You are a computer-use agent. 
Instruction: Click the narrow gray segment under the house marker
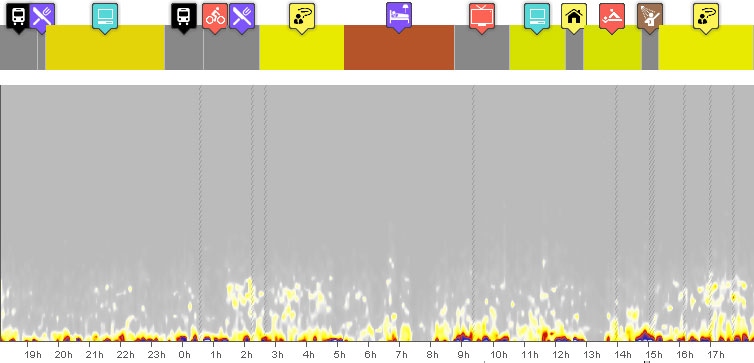pos(575,48)
